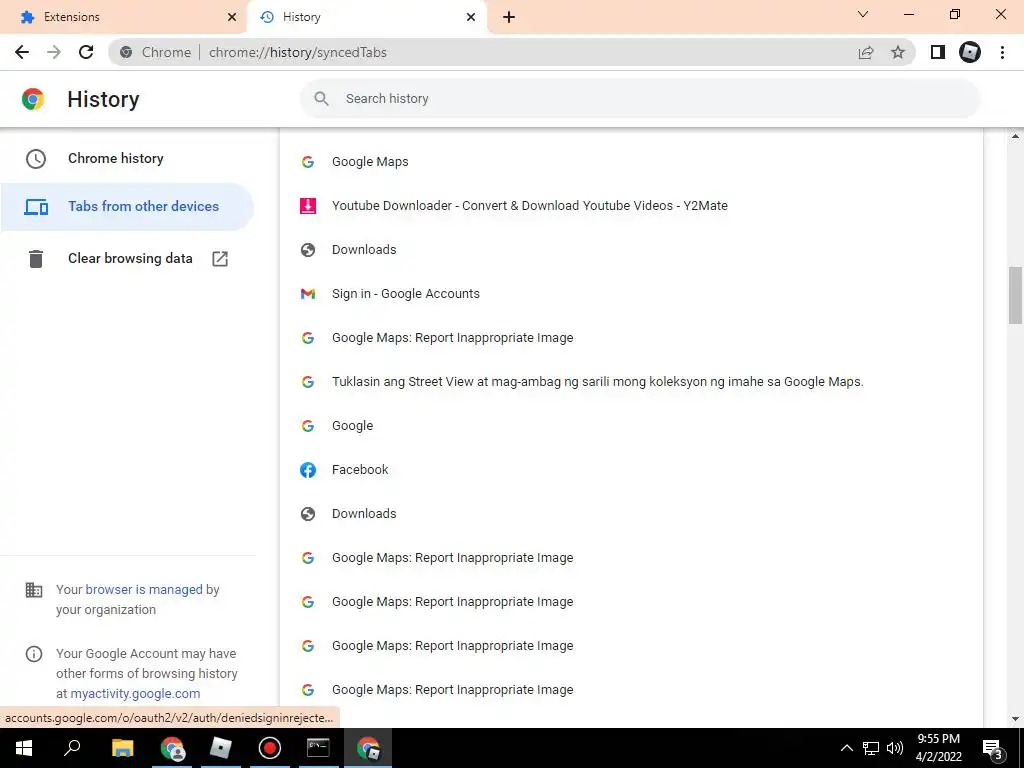Open Windows taskbar search

tap(72, 748)
